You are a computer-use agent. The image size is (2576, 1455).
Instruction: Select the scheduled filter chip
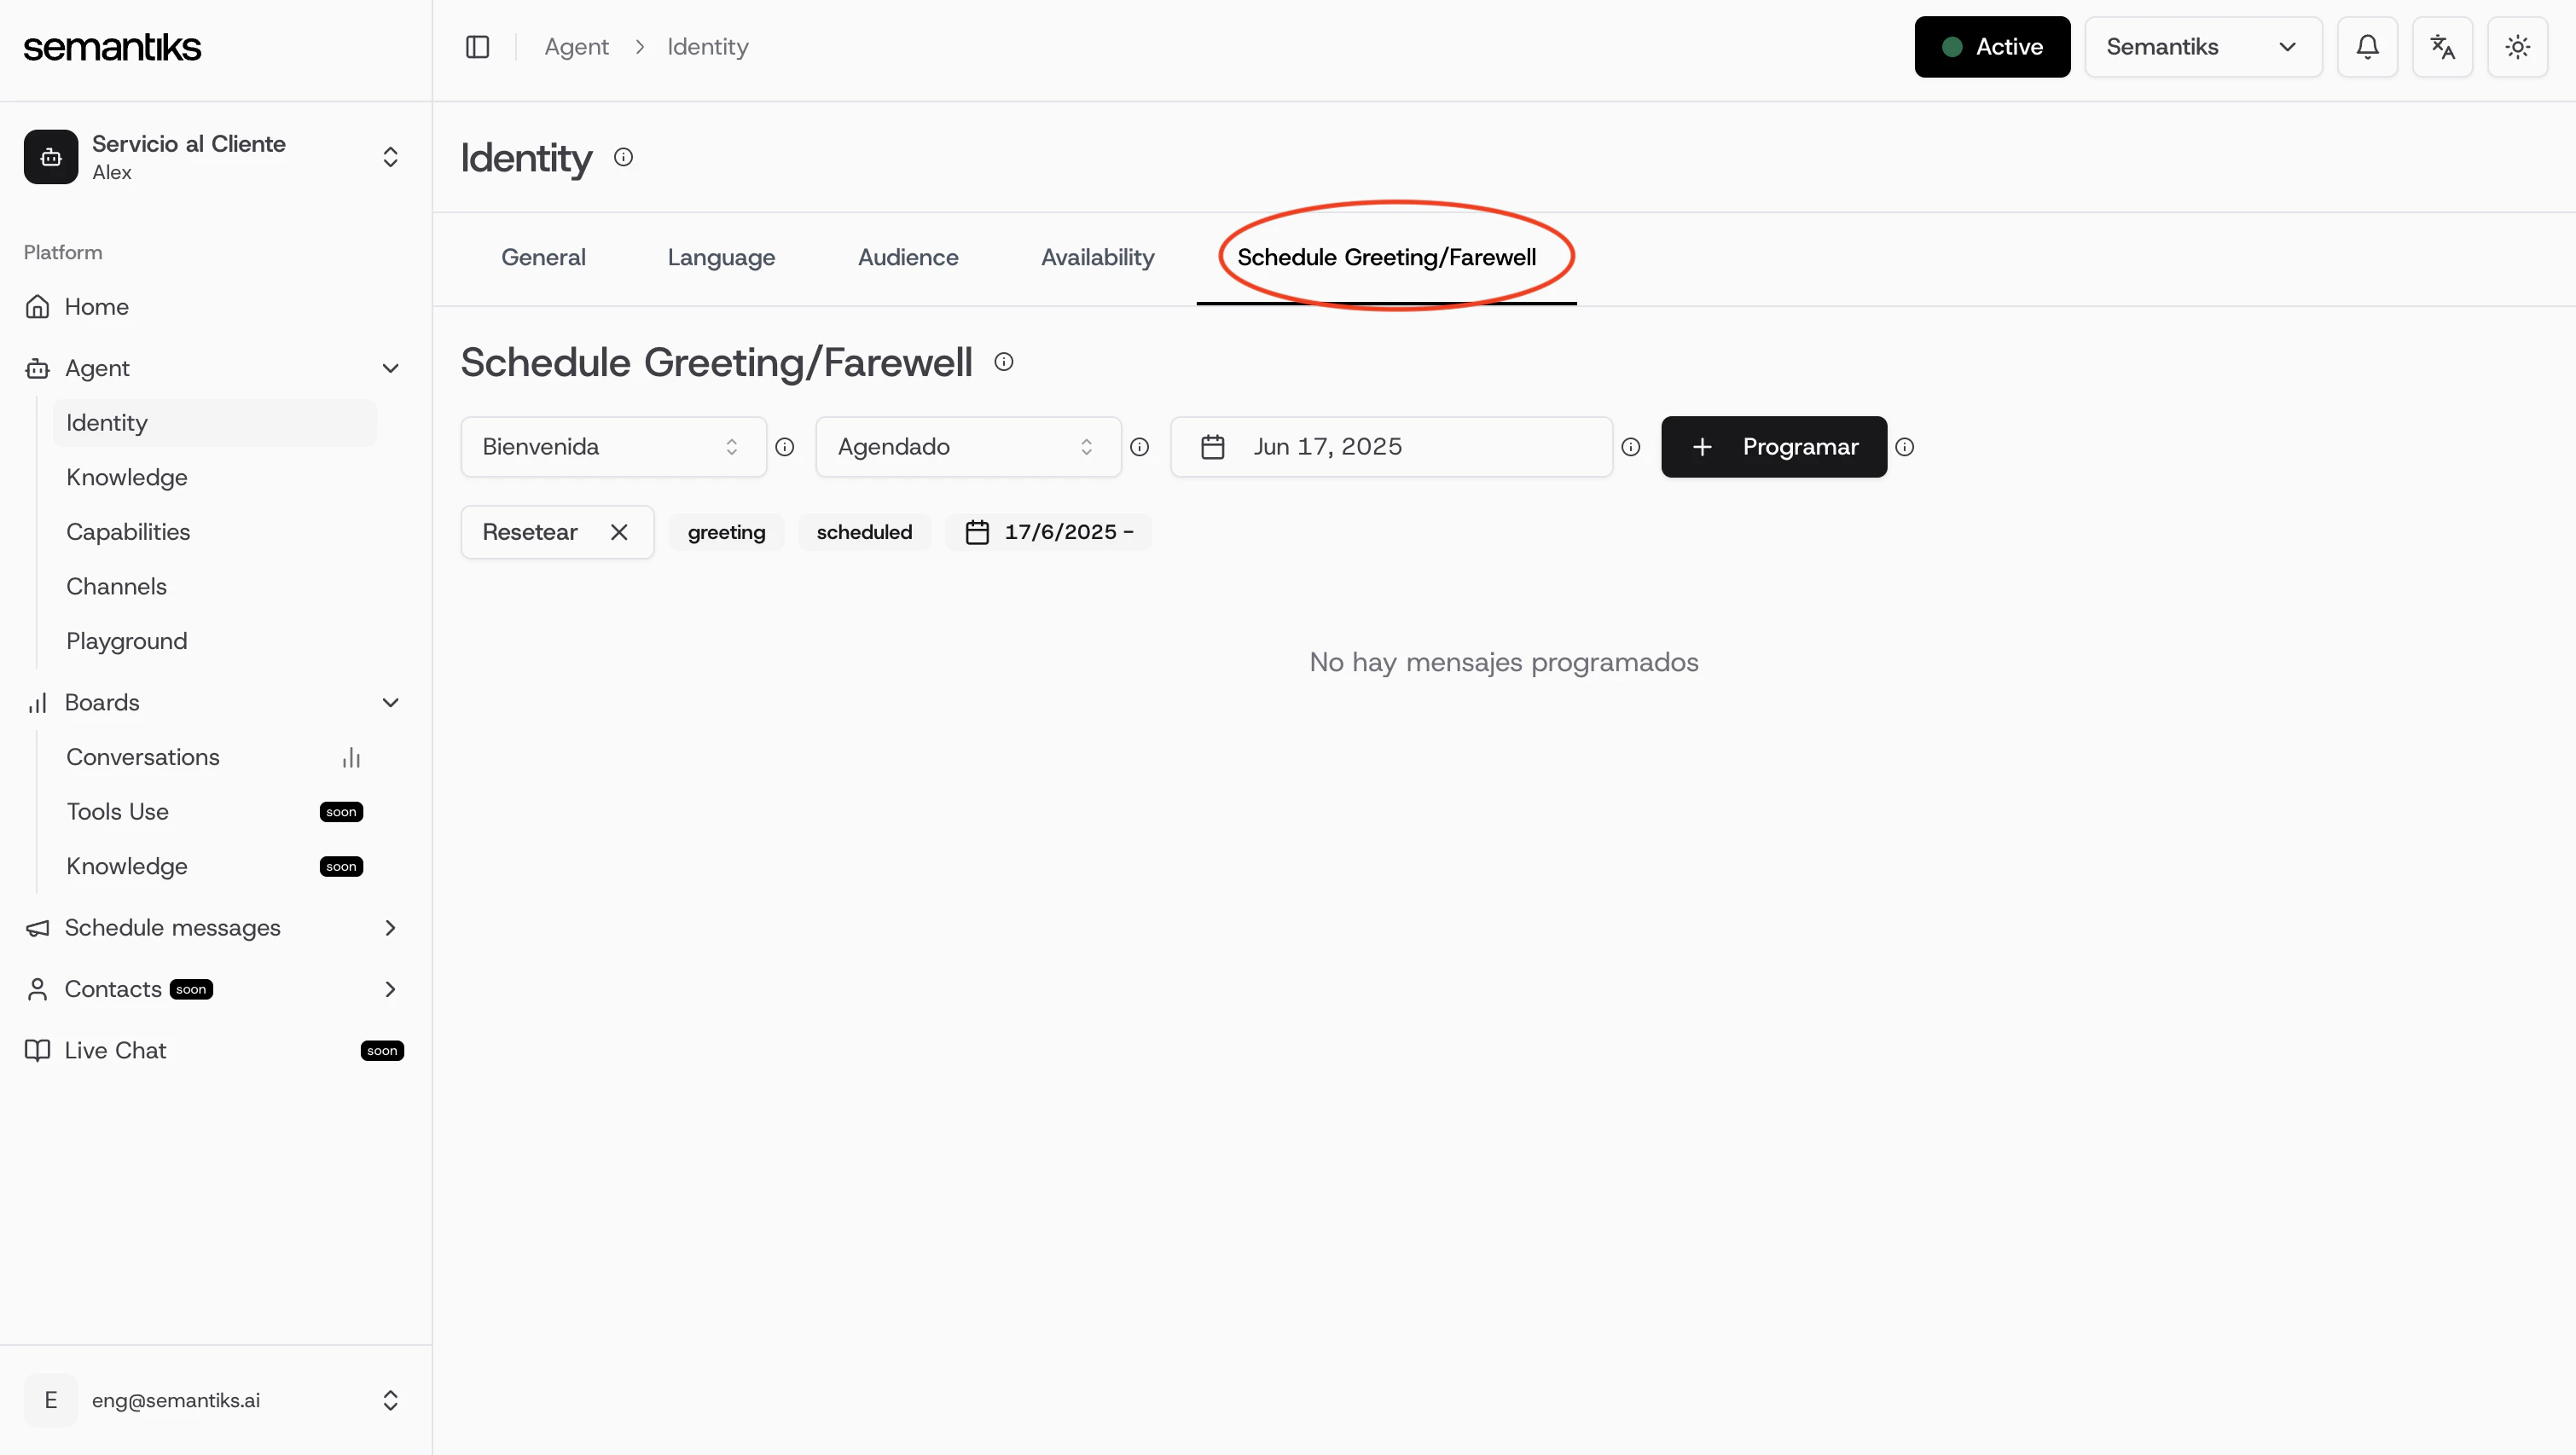click(864, 531)
